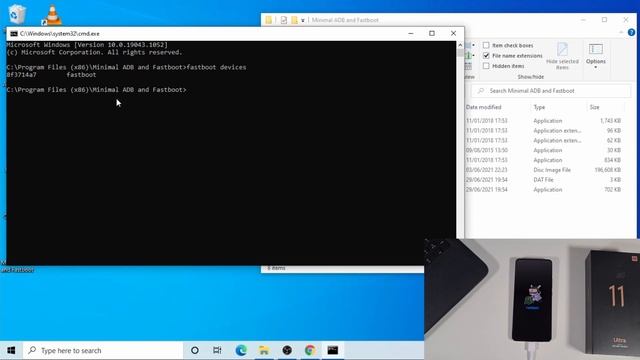Open the Customize Quick Access Toolbar dropdown
This screenshot has width=640, height=360.
[x=303, y=20]
